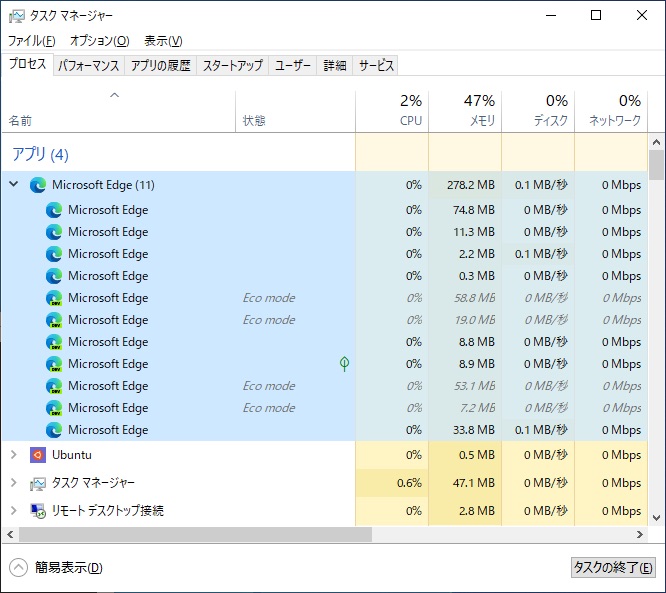This screenshot has width=666, height=593.
Task: Expand the Ubuntu process group
Action: click(14, 455)
